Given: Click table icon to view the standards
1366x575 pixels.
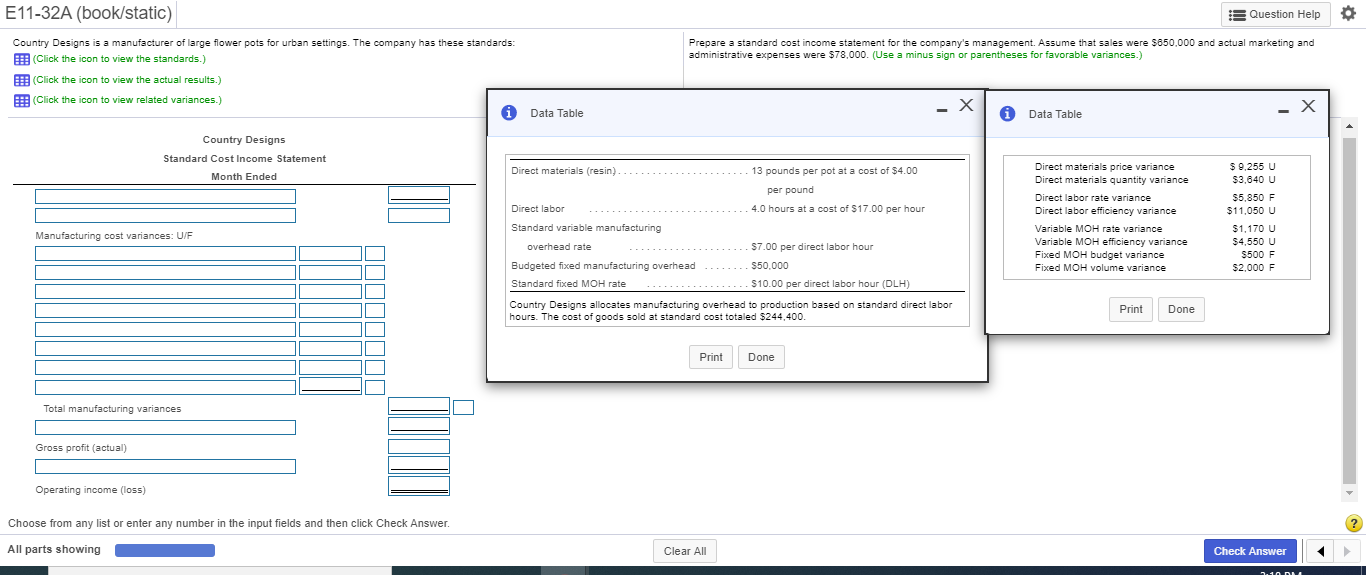Looking at the screenshot, I should (21, 59).
